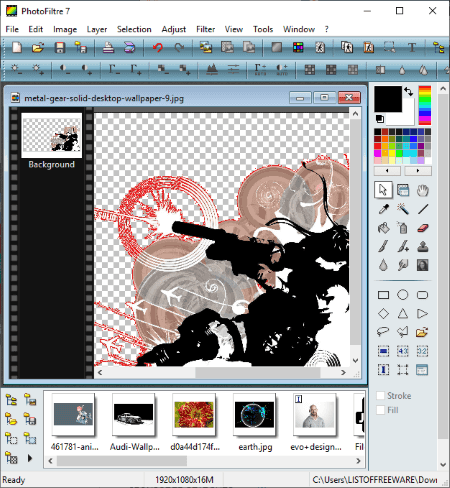
Task: Select the Spray tool
Action: pyautogui.click(x=403, y=228)
